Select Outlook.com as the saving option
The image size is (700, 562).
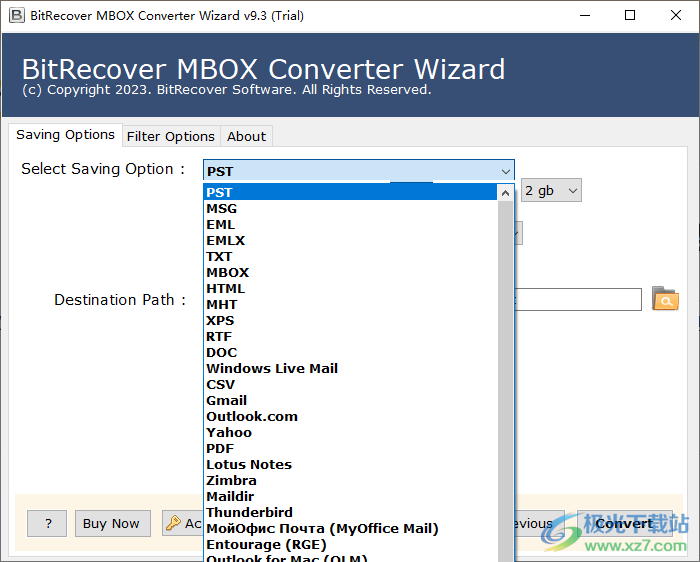point(350,416)
